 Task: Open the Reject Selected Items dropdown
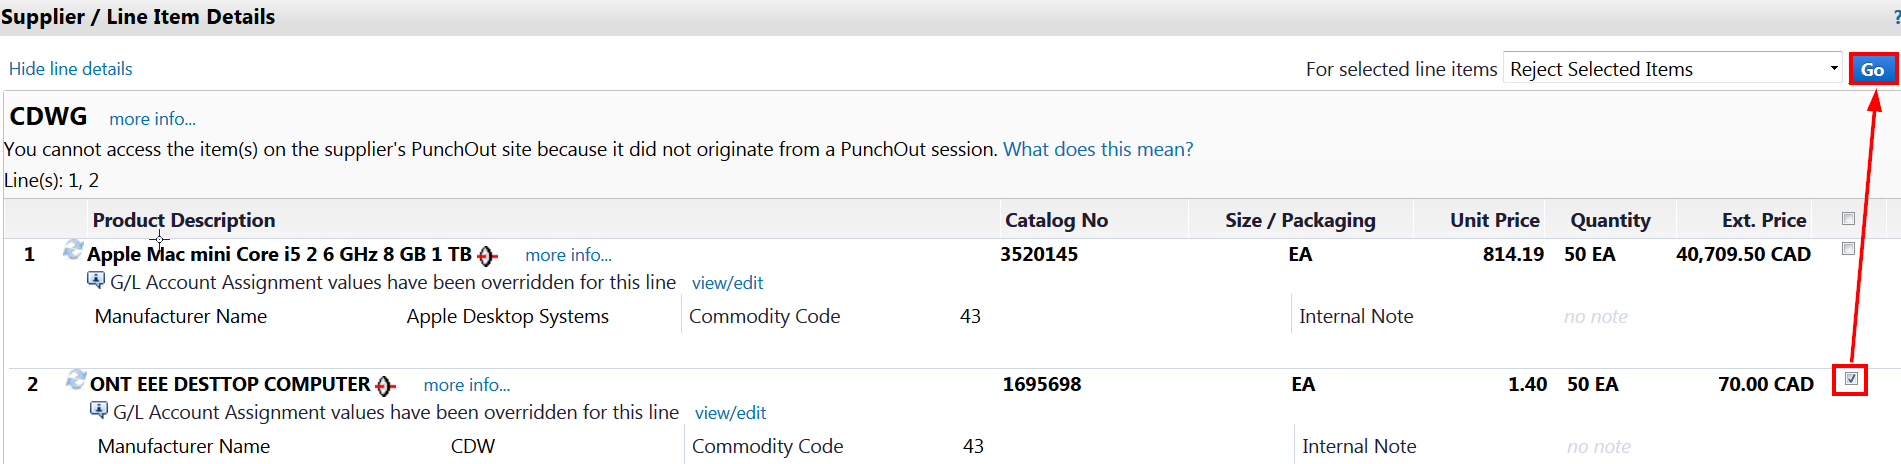pyautogui.click(x=1672, y=69)
